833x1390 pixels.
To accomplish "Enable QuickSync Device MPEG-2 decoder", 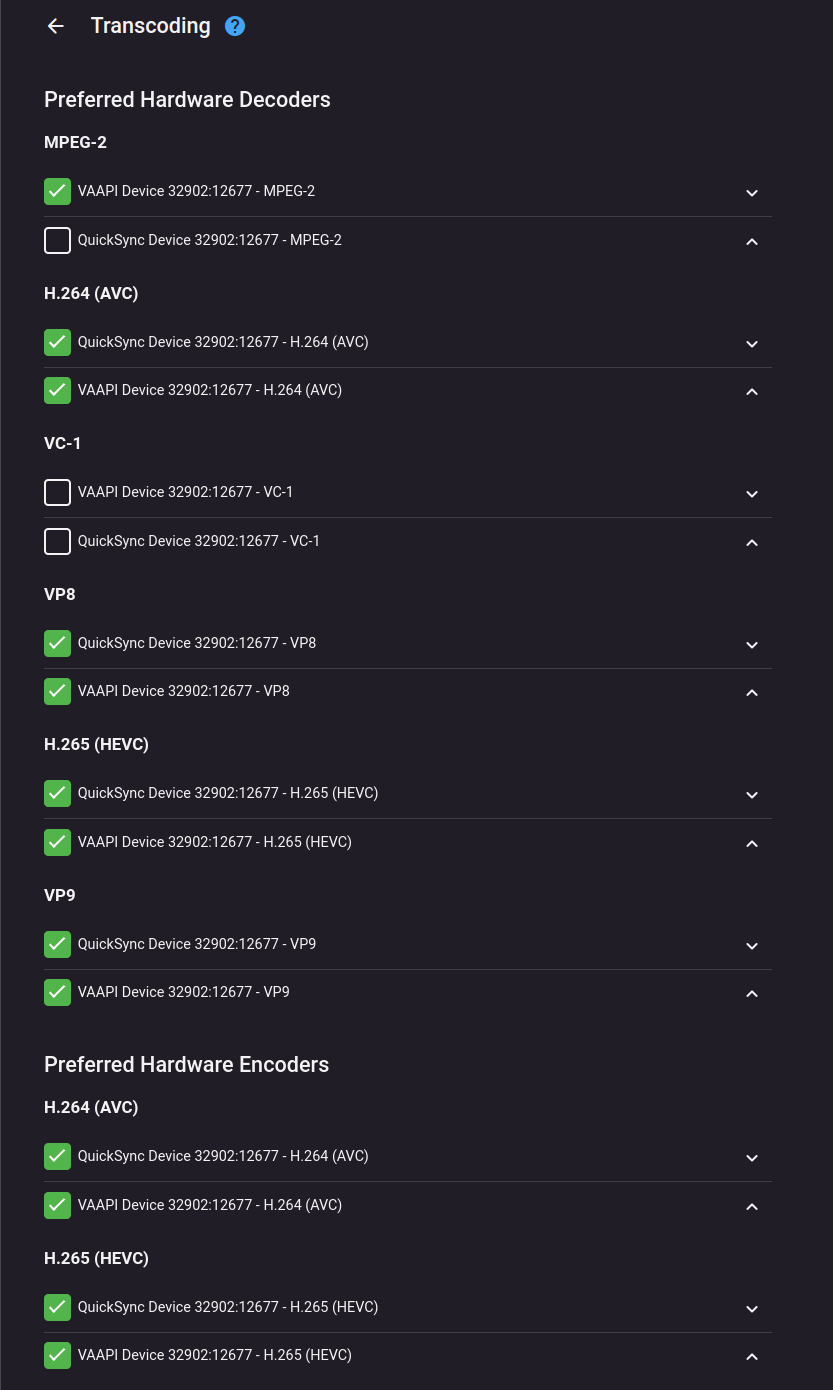I will tap(57, 240).
